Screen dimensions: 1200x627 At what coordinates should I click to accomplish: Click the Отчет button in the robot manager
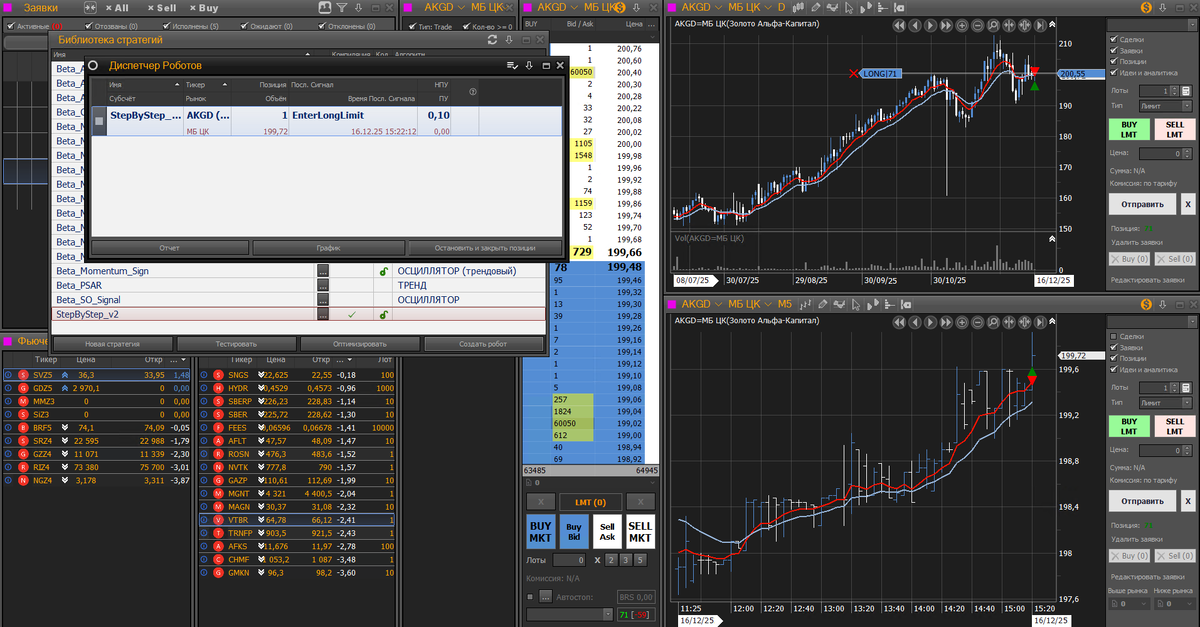tap(169, 247)
